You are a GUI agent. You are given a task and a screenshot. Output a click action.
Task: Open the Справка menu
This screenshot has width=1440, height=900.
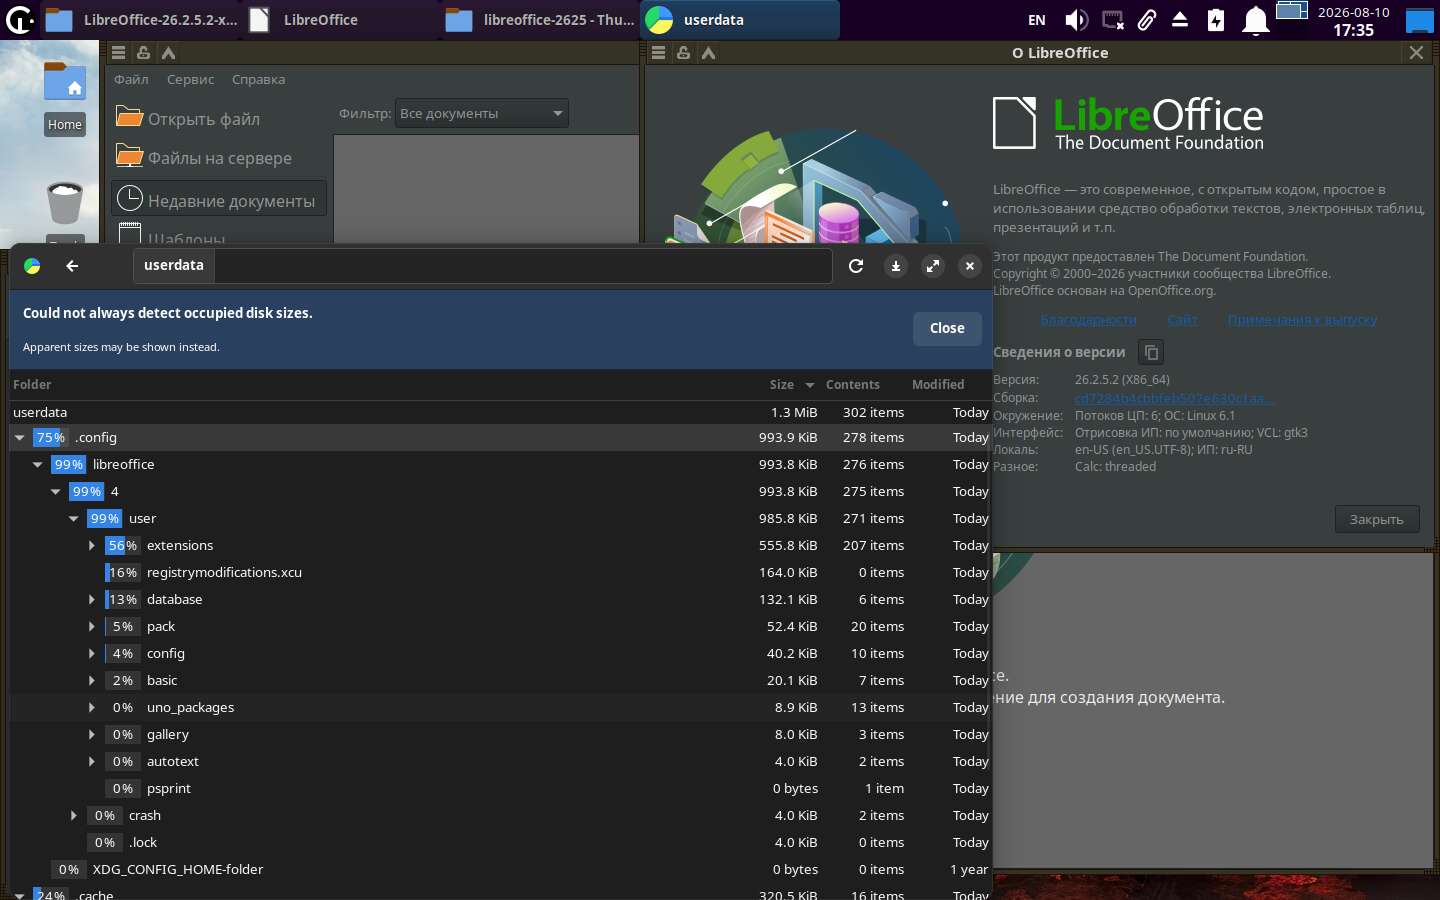pyautogui.click(x=258, y=80)
